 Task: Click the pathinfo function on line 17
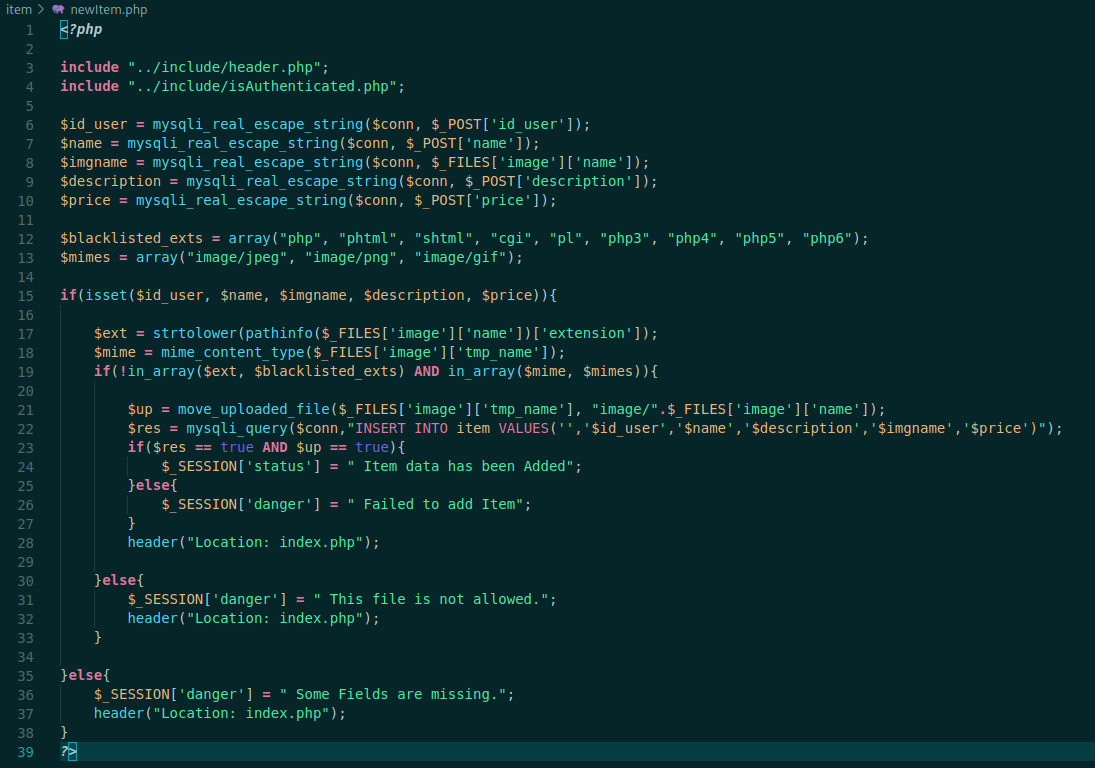[x=280, y=333]
